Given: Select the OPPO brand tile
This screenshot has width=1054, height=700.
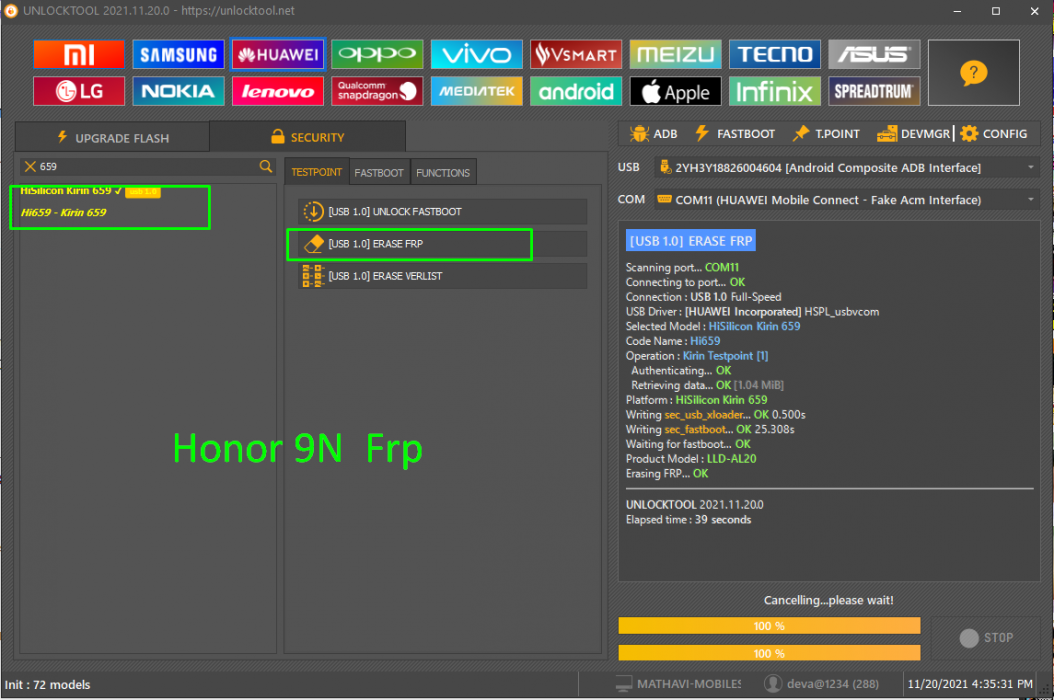Looking at the screenshot, I should [377, 54].
